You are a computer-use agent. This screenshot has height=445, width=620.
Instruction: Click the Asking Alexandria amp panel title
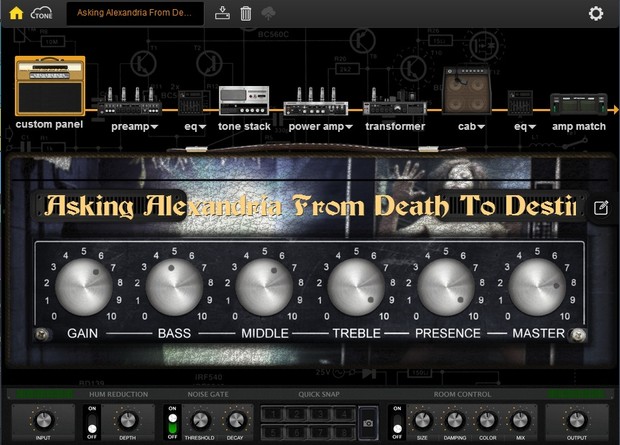click(310, 206)
